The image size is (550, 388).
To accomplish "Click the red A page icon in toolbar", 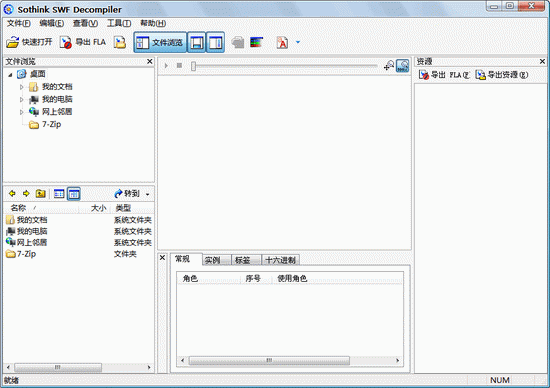I will tap(282, 42).
